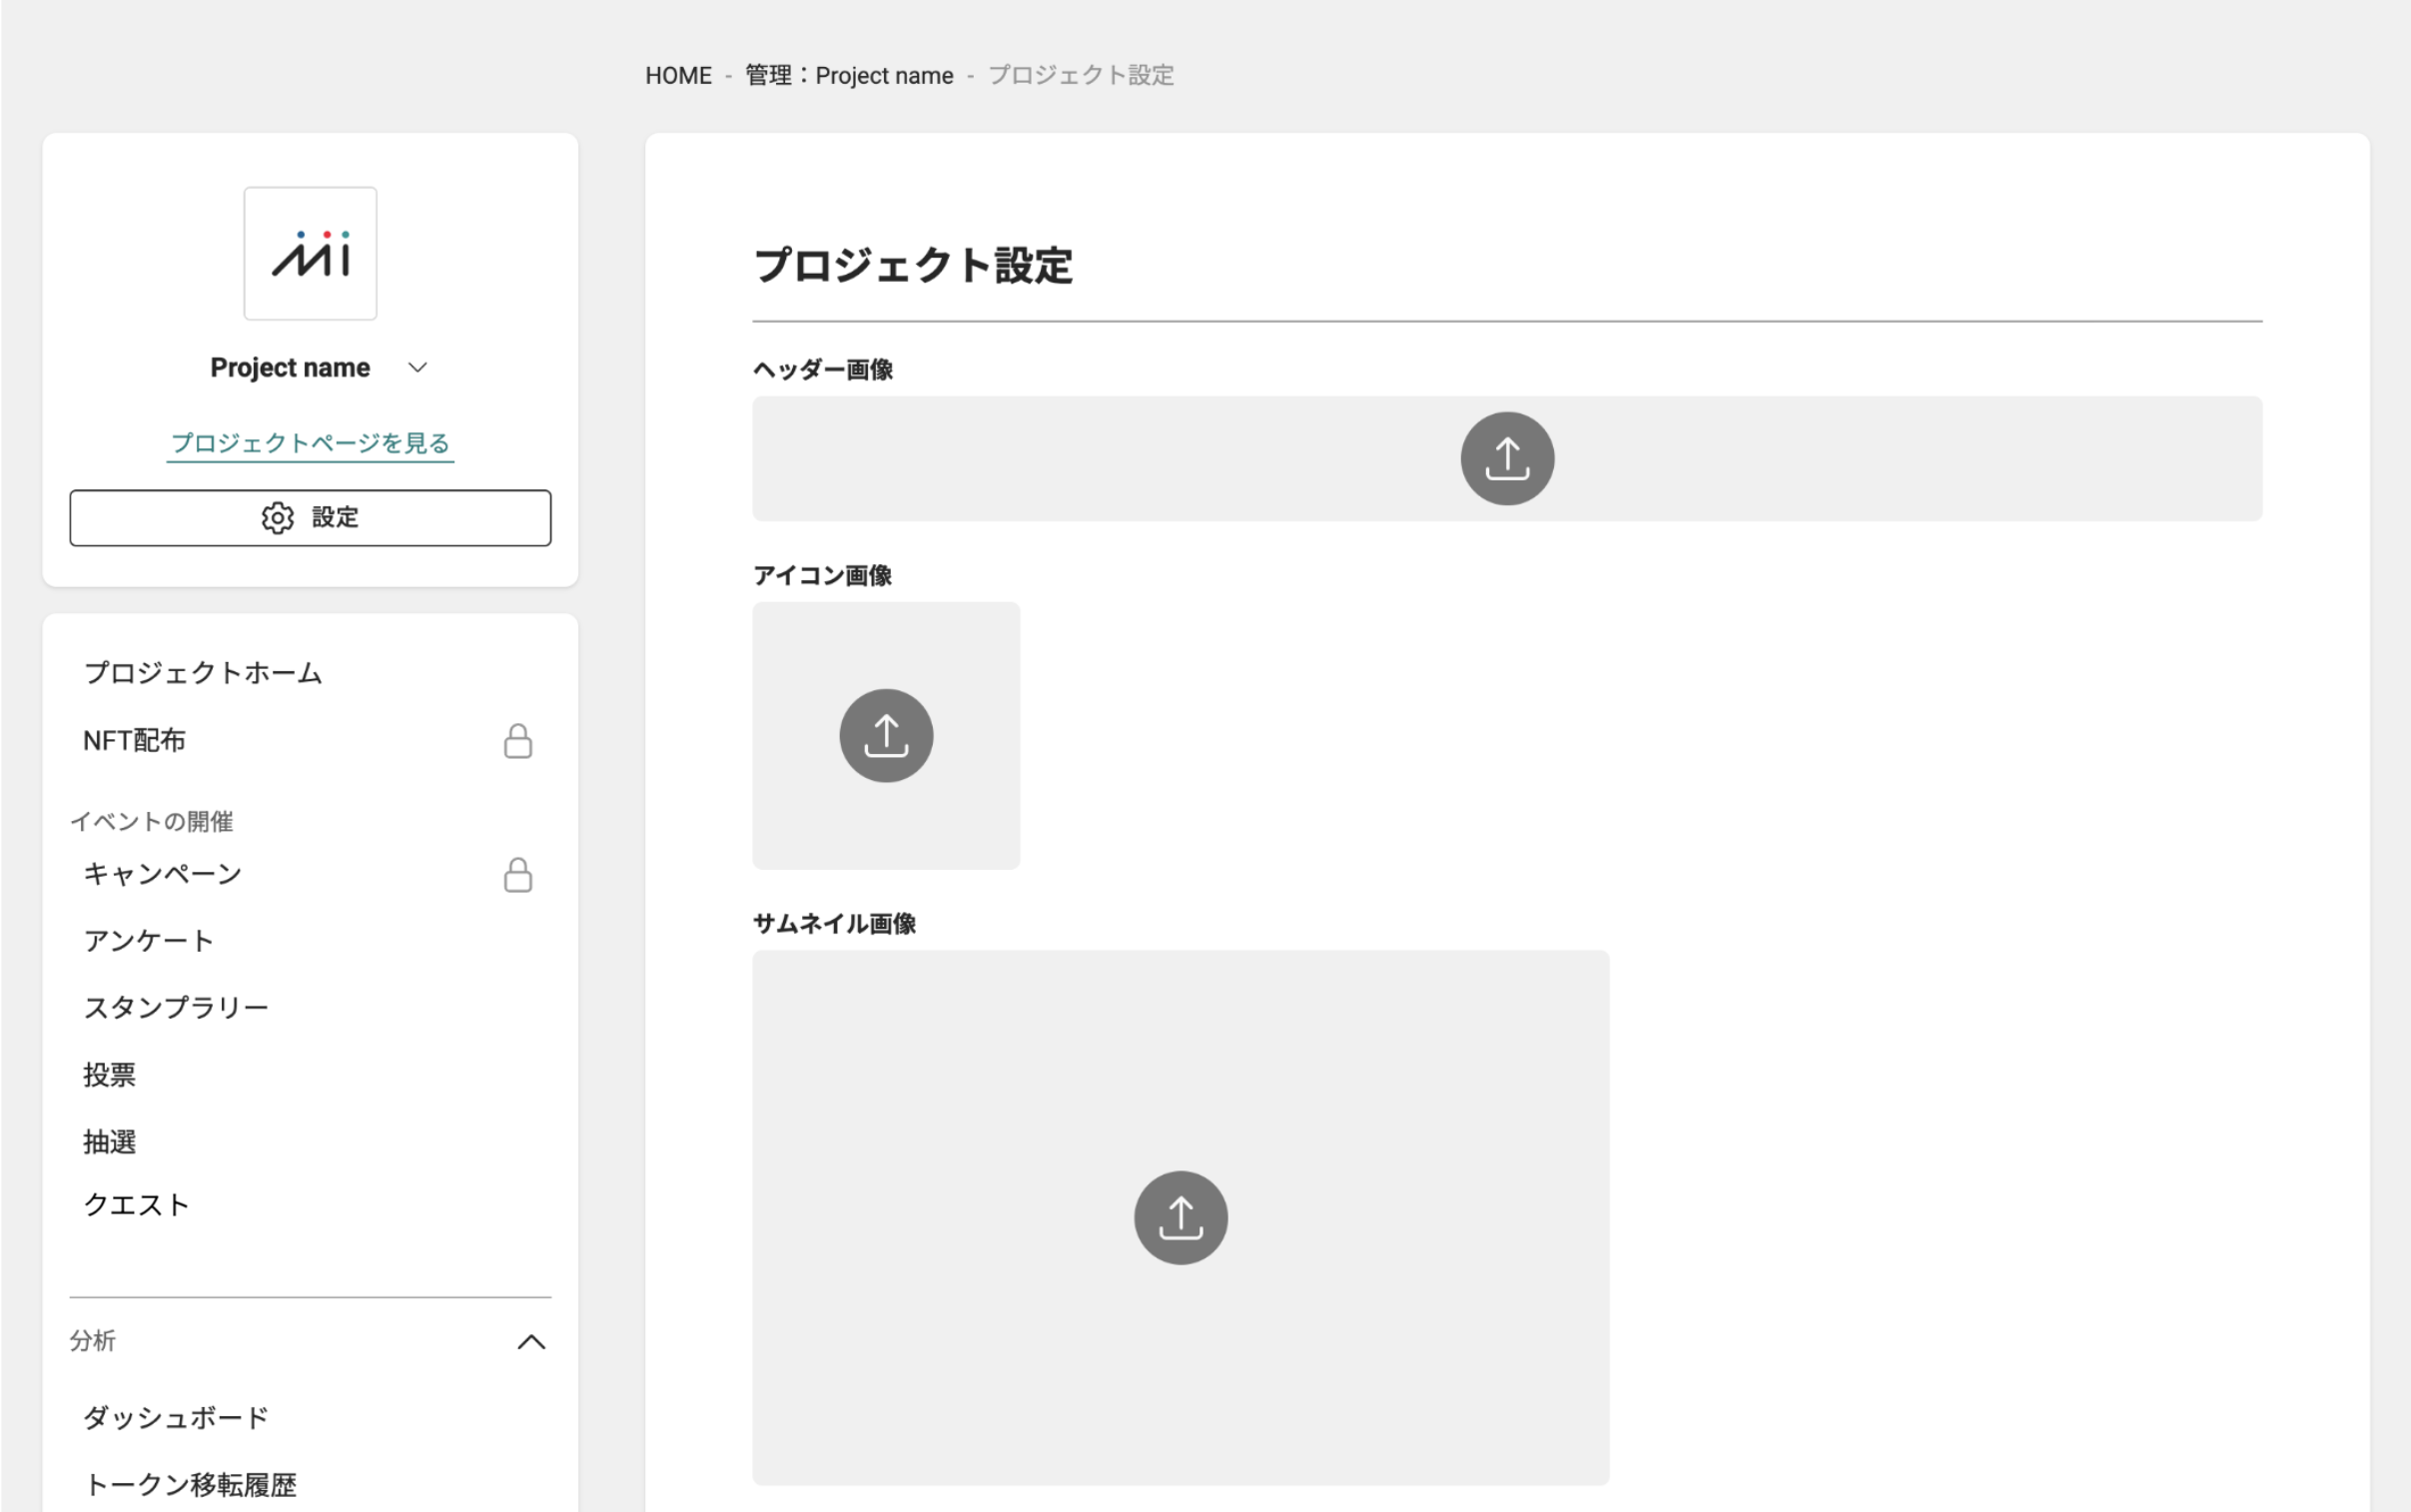Click the サムネイル画像 field label

click(834, 923)
